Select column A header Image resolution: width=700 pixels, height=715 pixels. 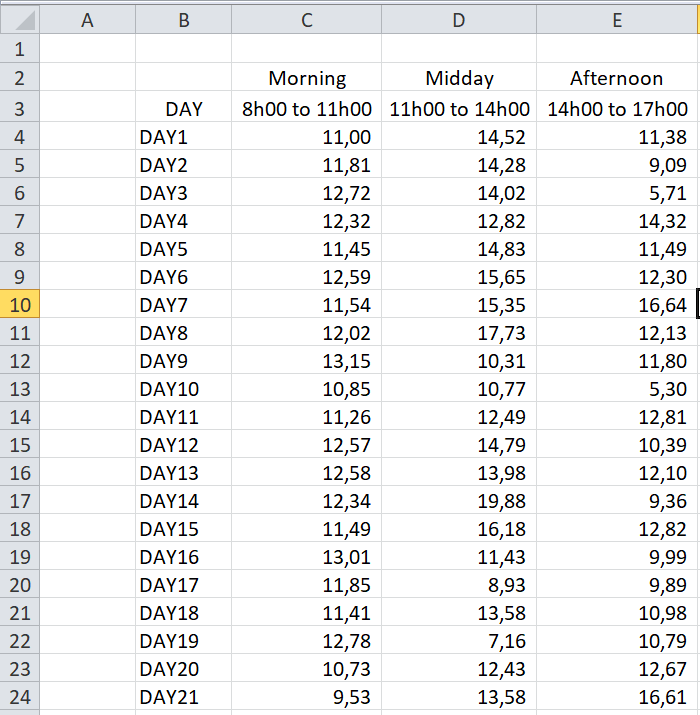tap(88, 20)
